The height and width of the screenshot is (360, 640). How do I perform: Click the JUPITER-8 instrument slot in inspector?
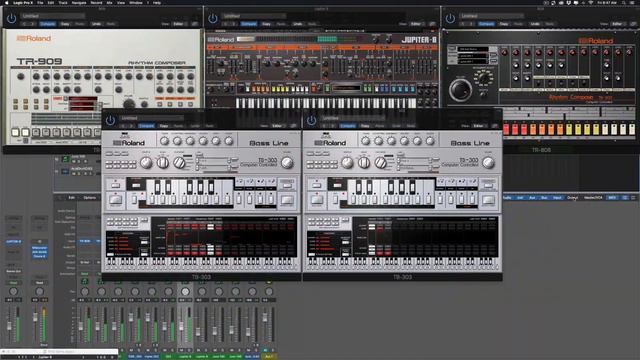point(13,242)
